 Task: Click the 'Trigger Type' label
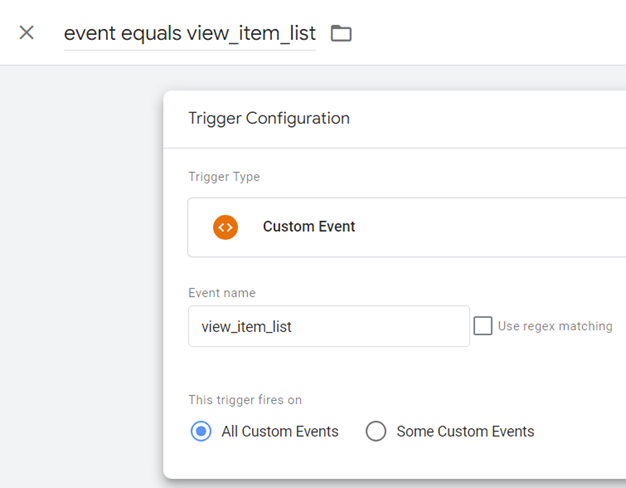click(224, 177)
